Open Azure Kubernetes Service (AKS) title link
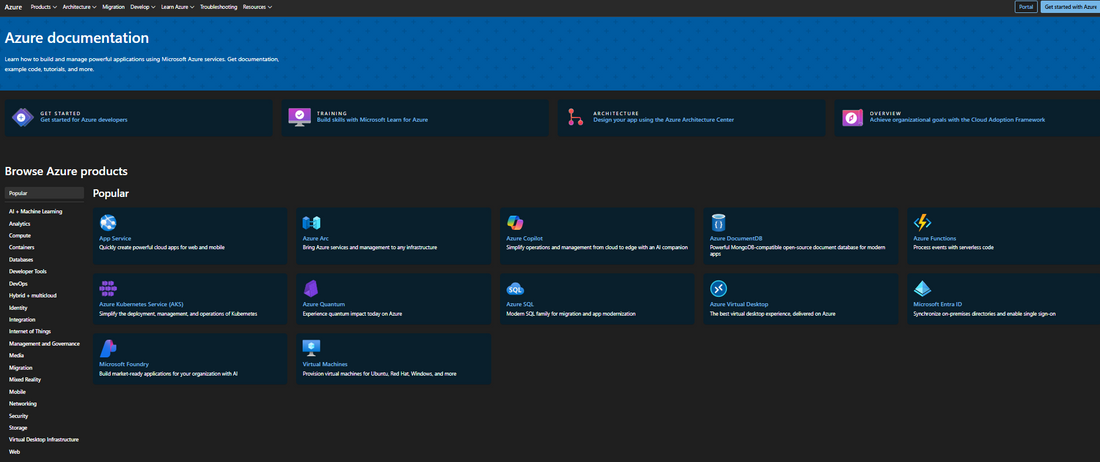 click(141, 305)
